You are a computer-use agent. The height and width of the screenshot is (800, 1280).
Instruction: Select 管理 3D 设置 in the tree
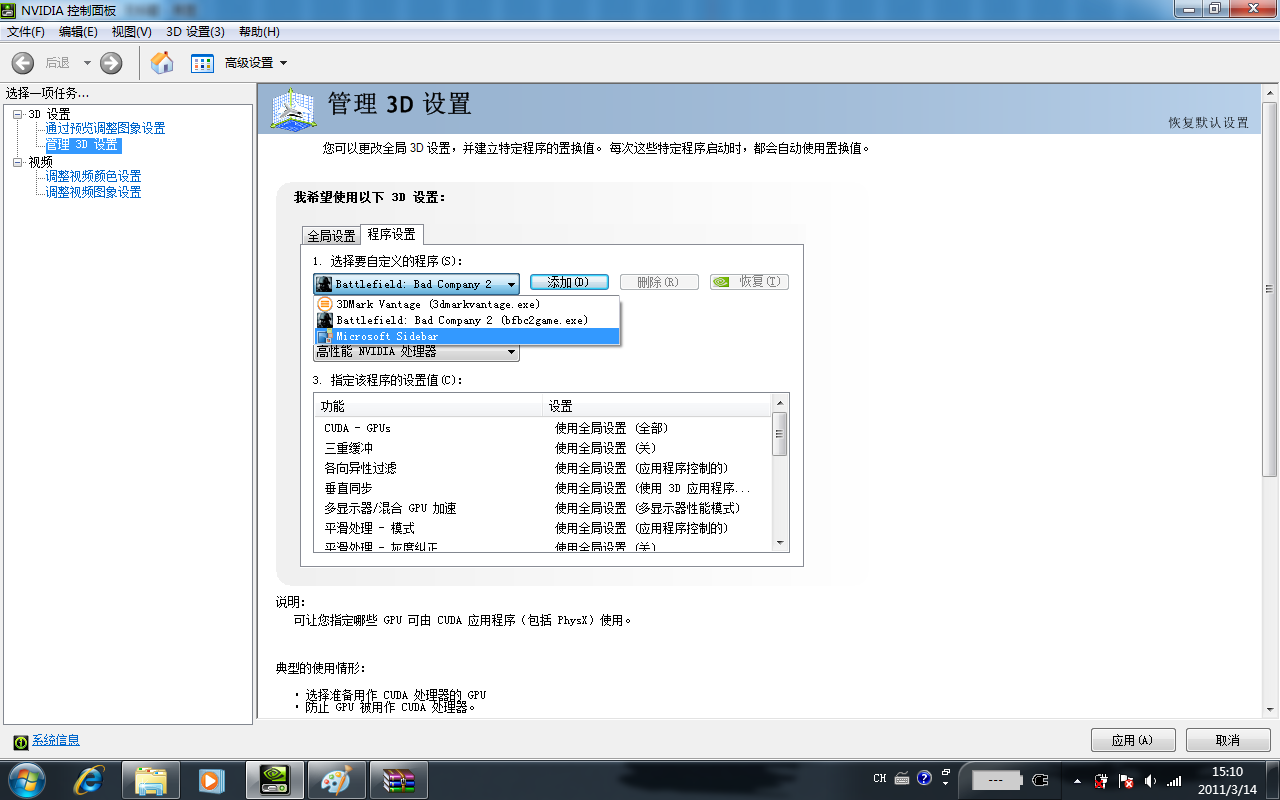click(82, 145)
